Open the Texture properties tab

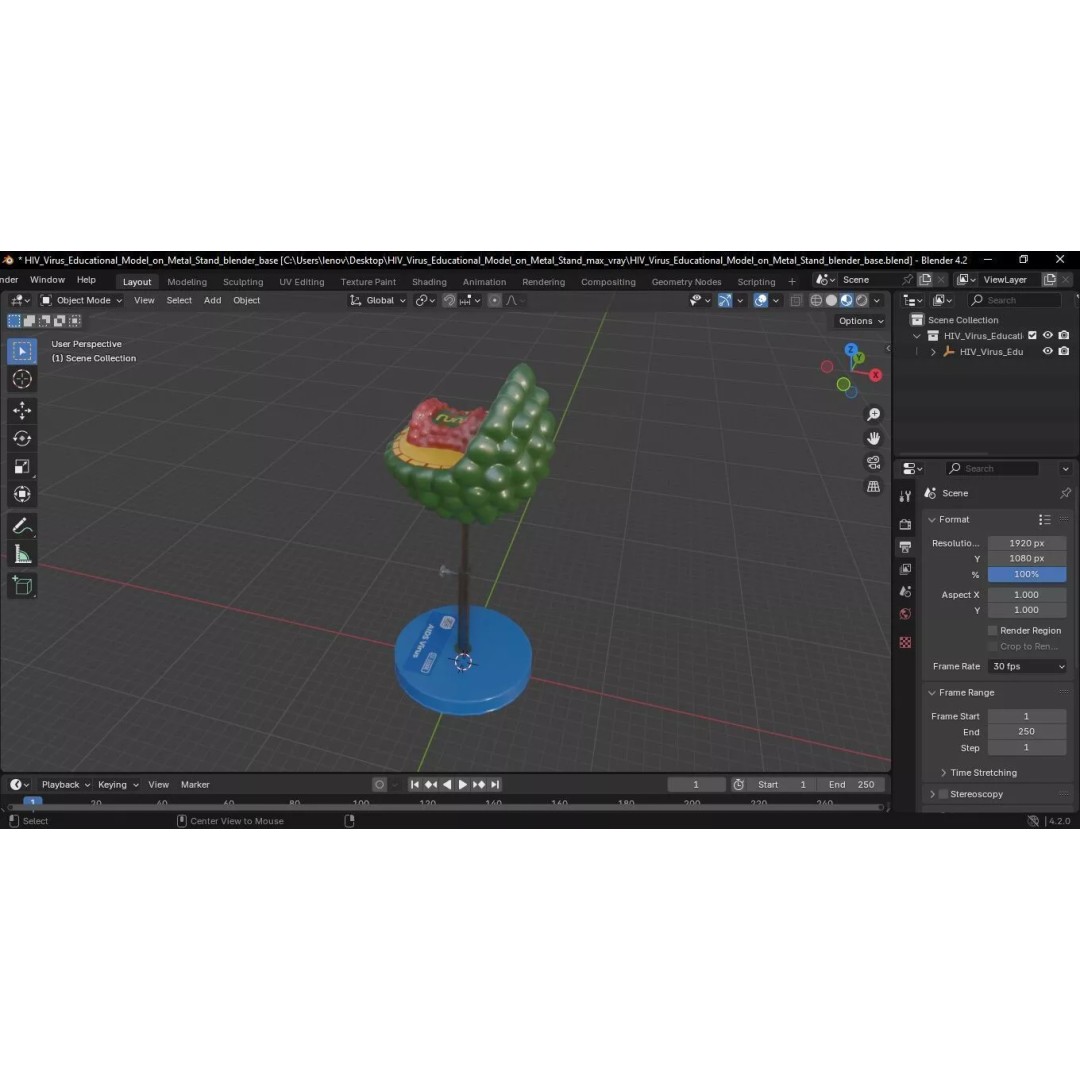[905, 643]
